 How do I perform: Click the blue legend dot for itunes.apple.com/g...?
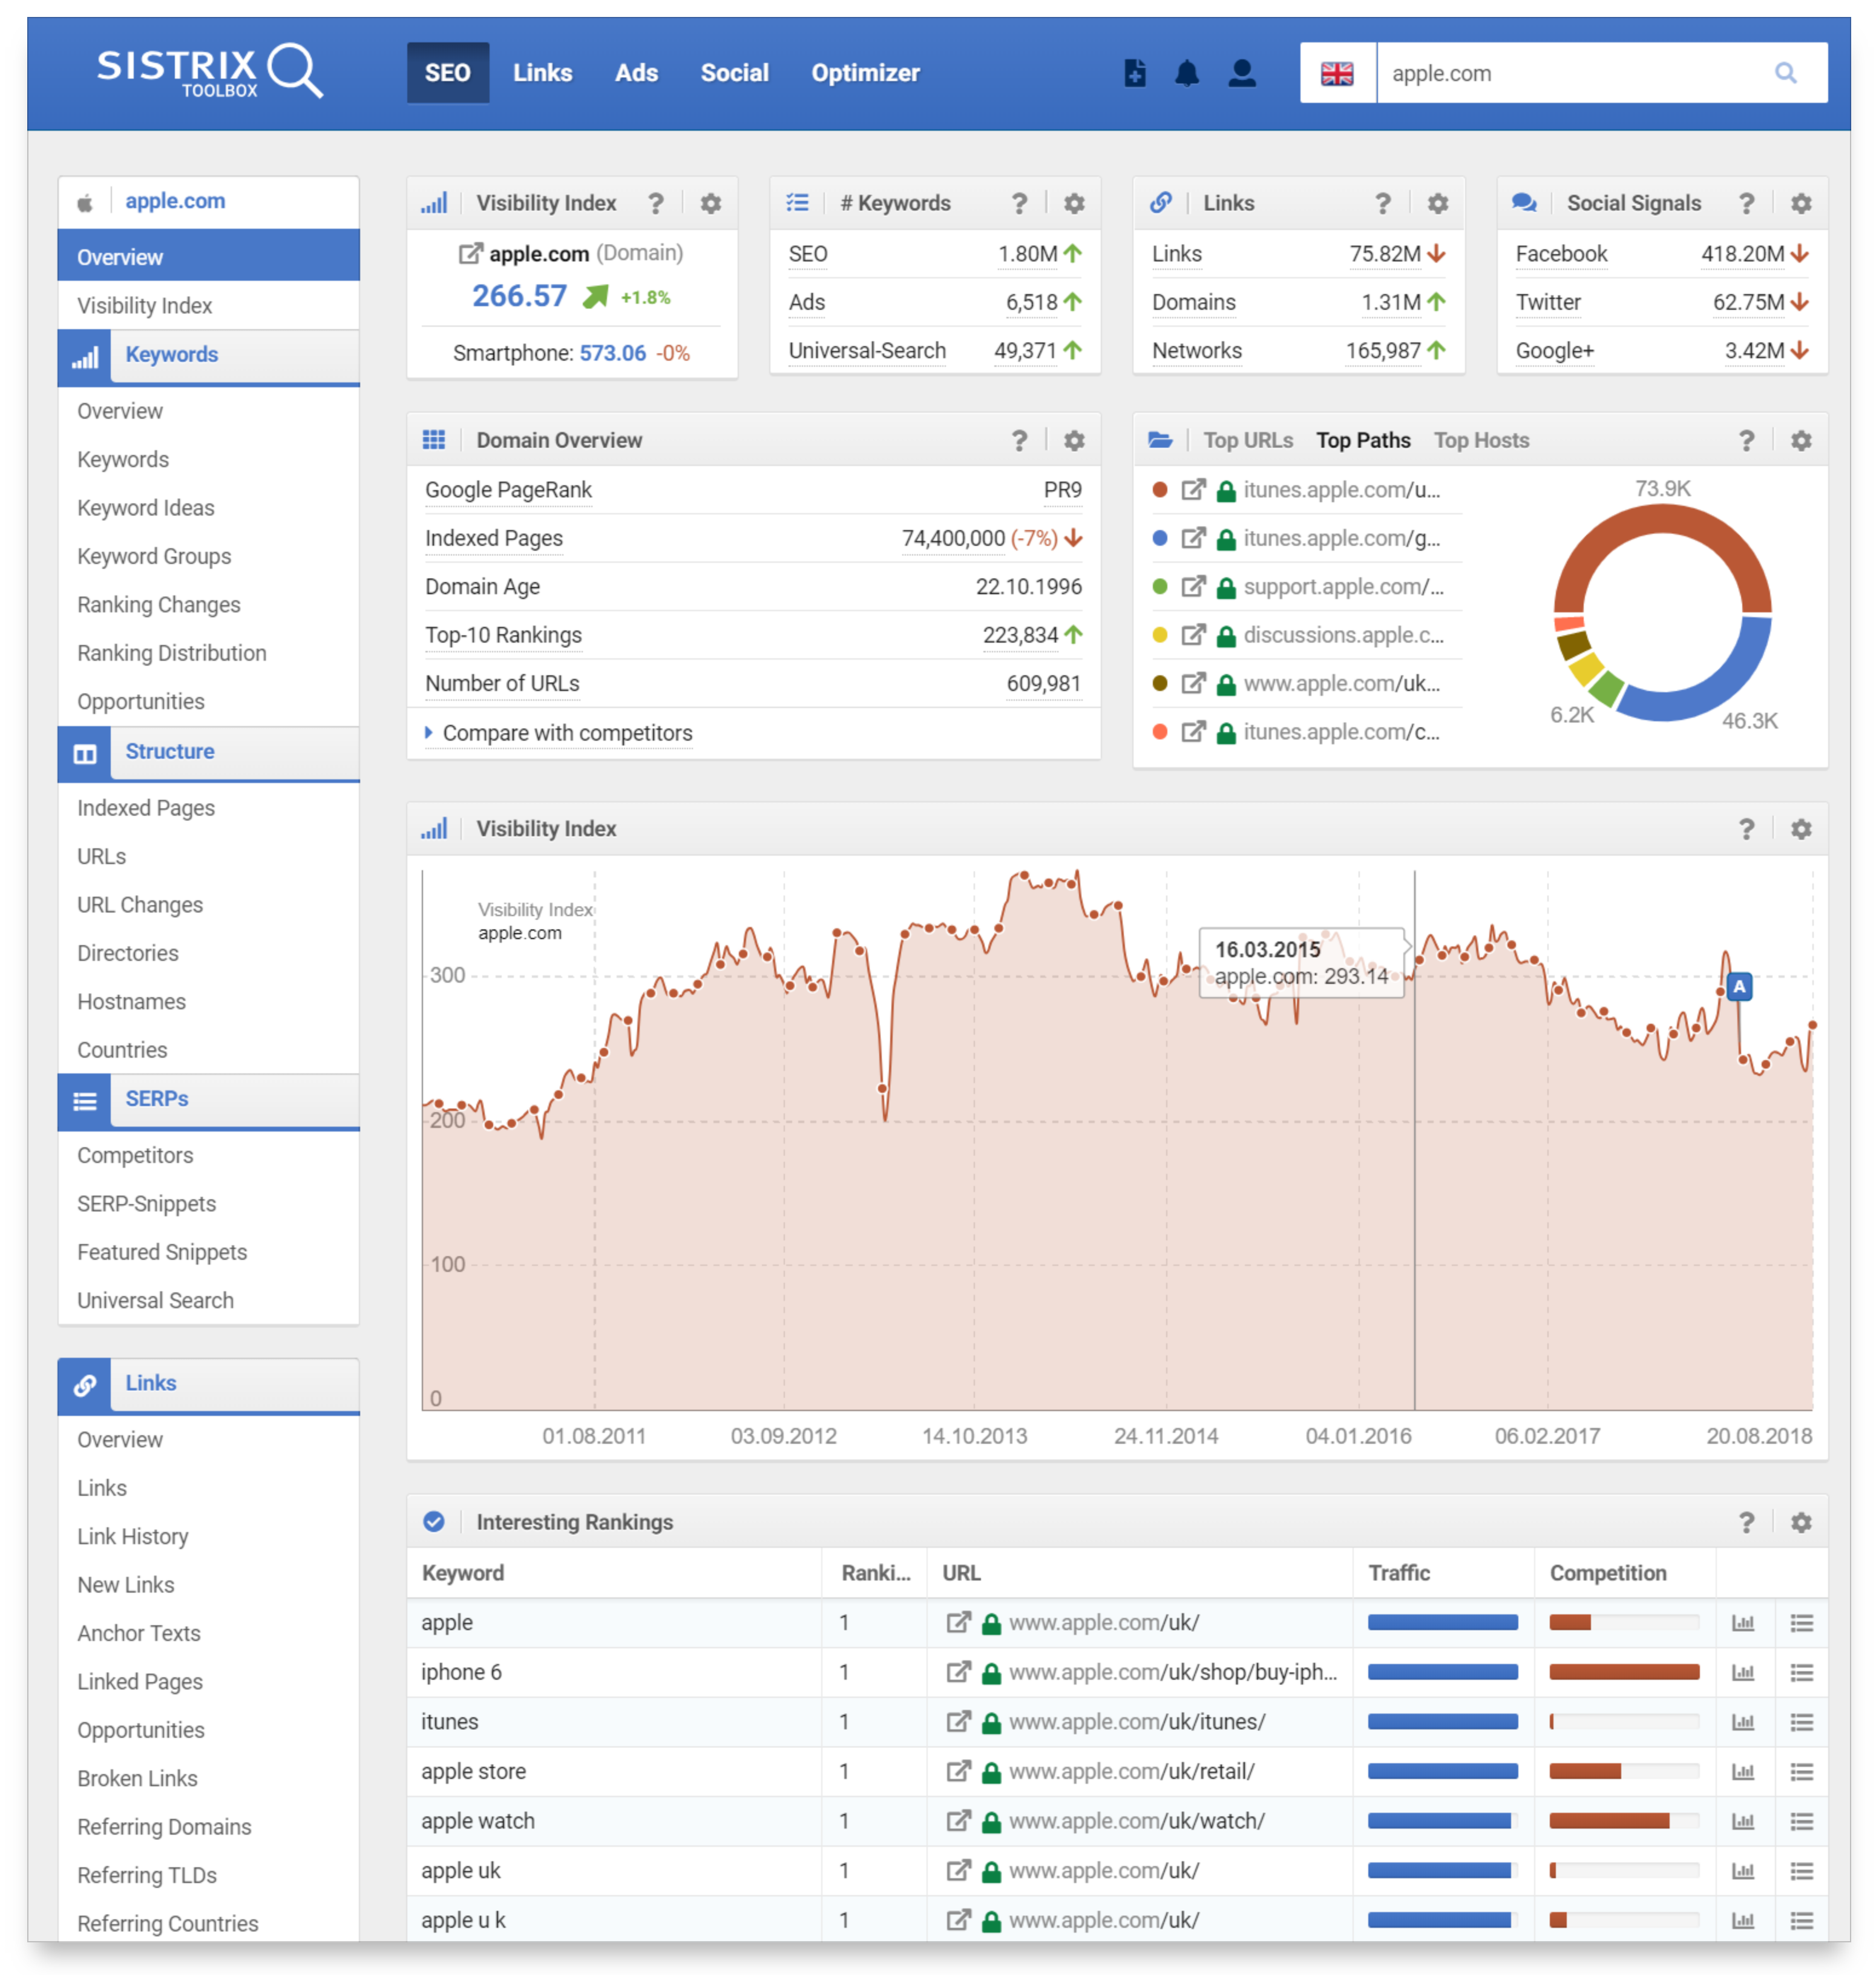click(x=1160, y=538)
